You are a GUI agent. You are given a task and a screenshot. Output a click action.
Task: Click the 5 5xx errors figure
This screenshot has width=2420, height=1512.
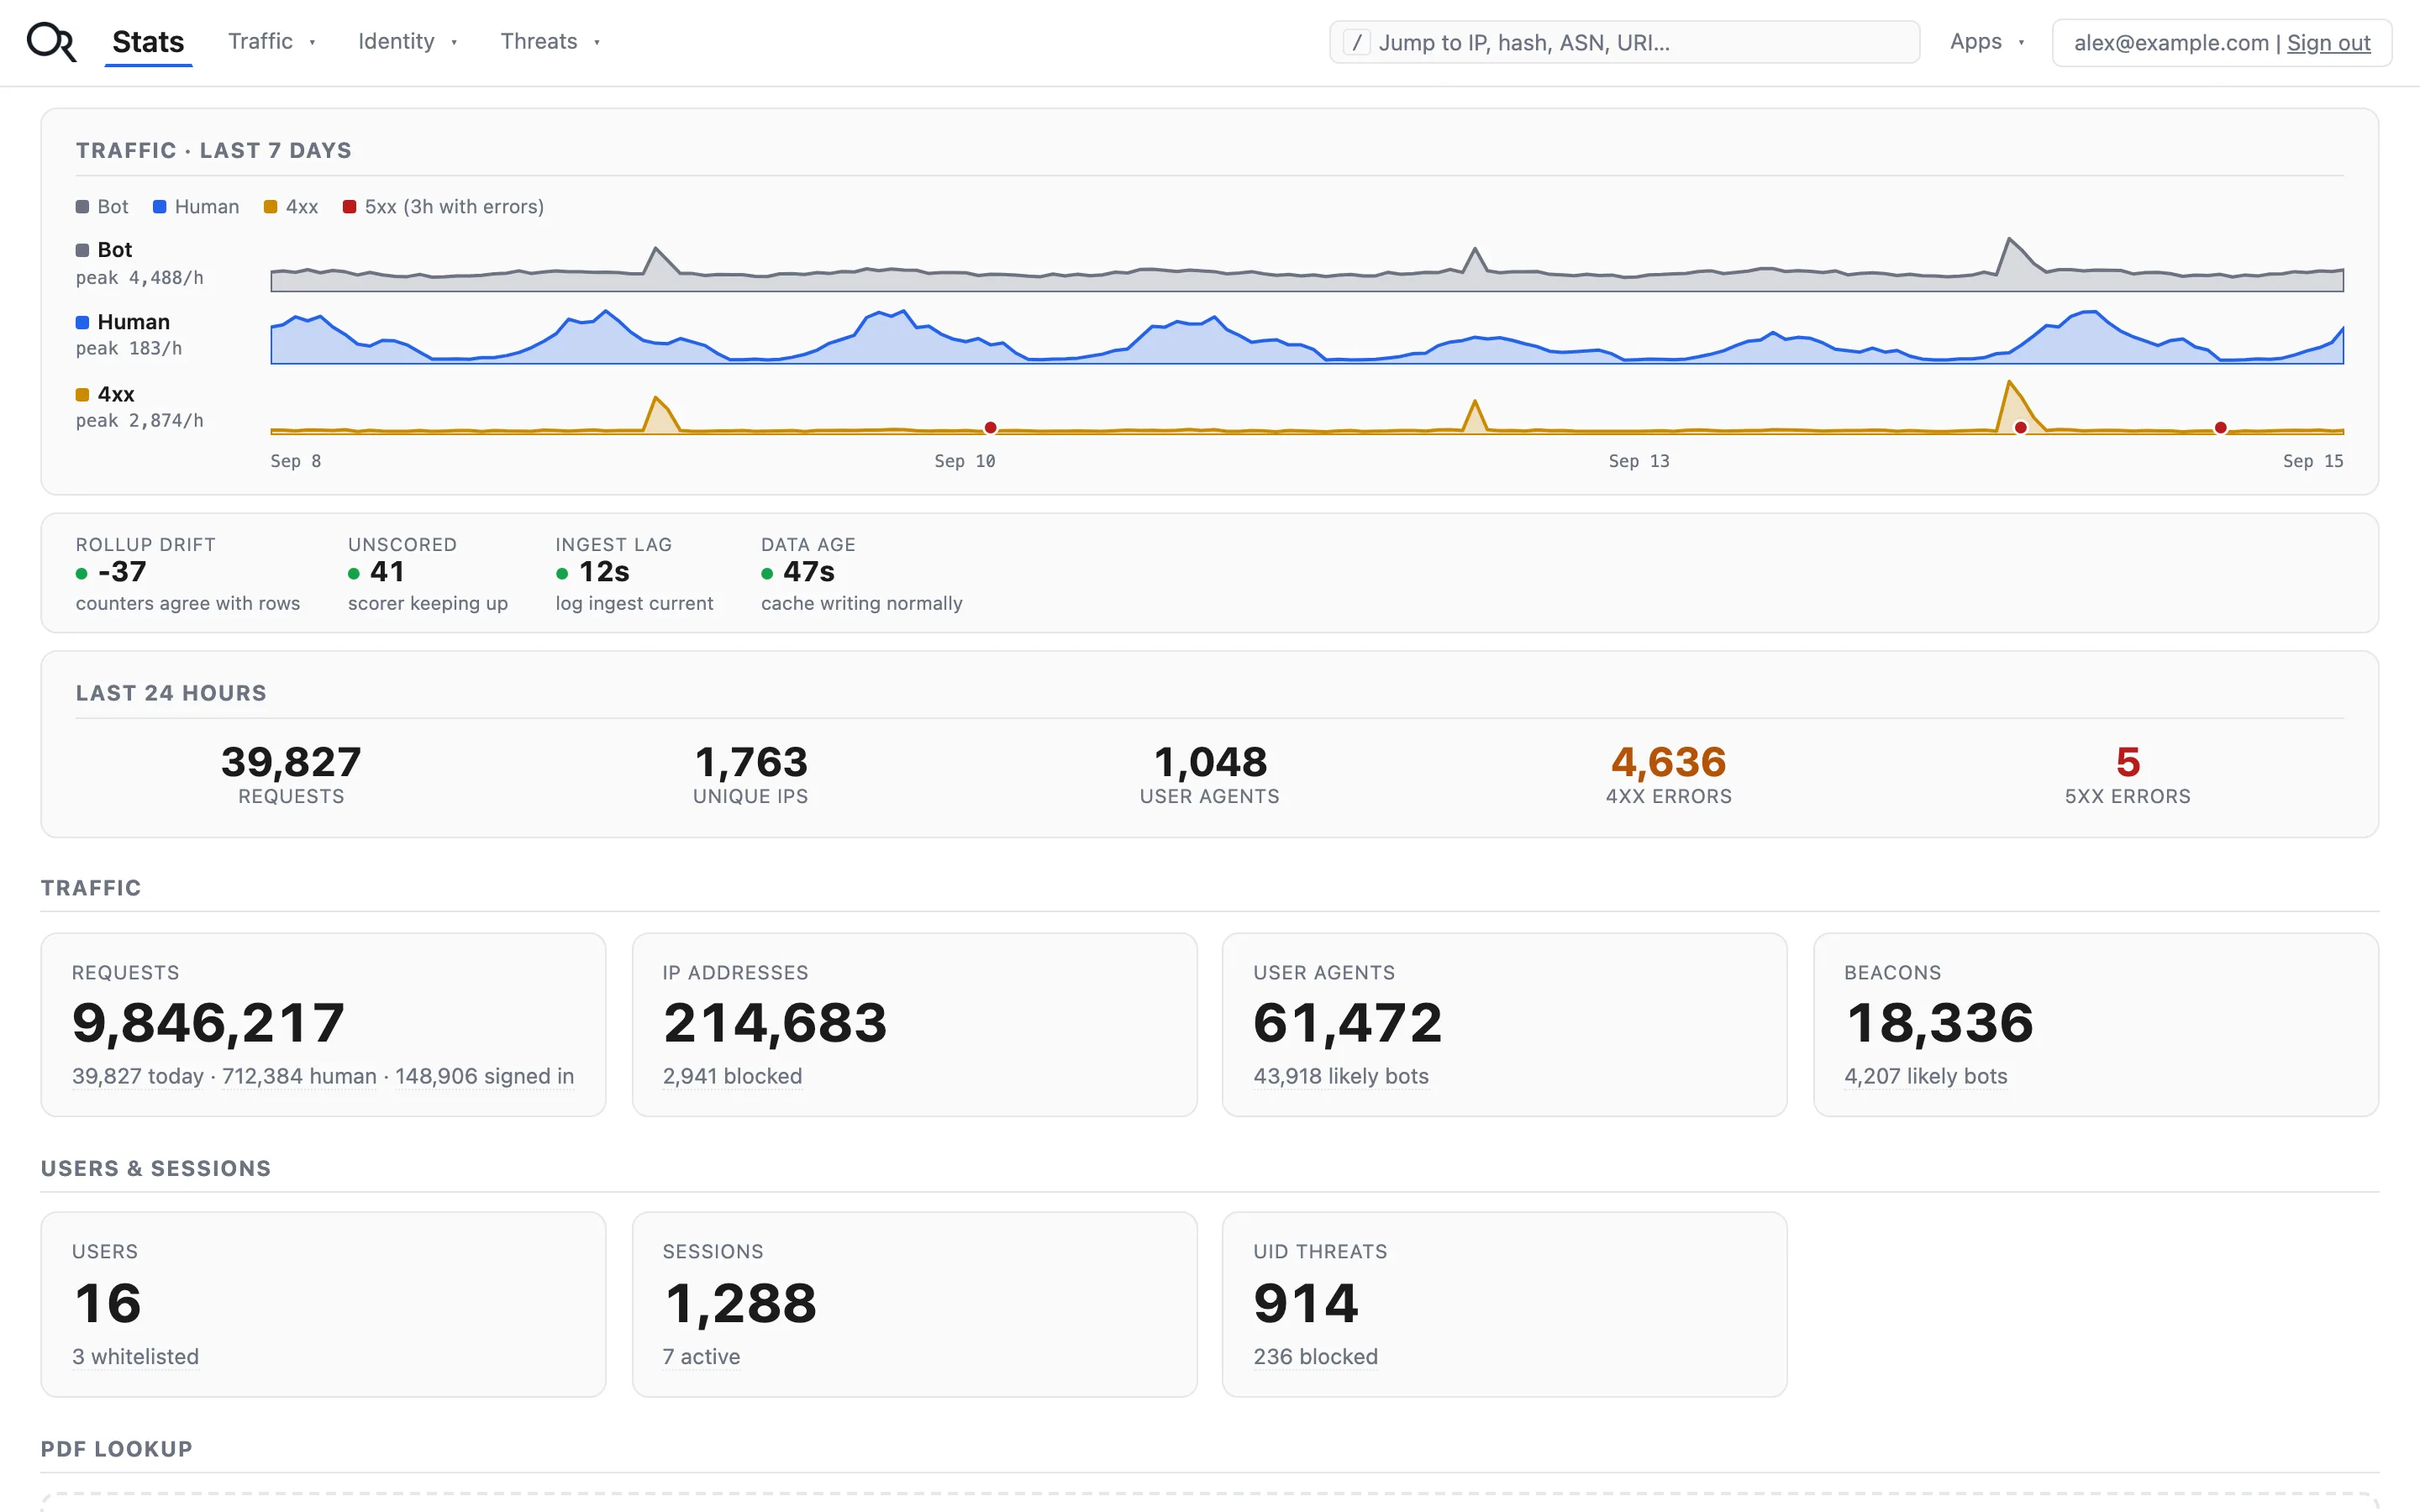tap(2128, 762)
